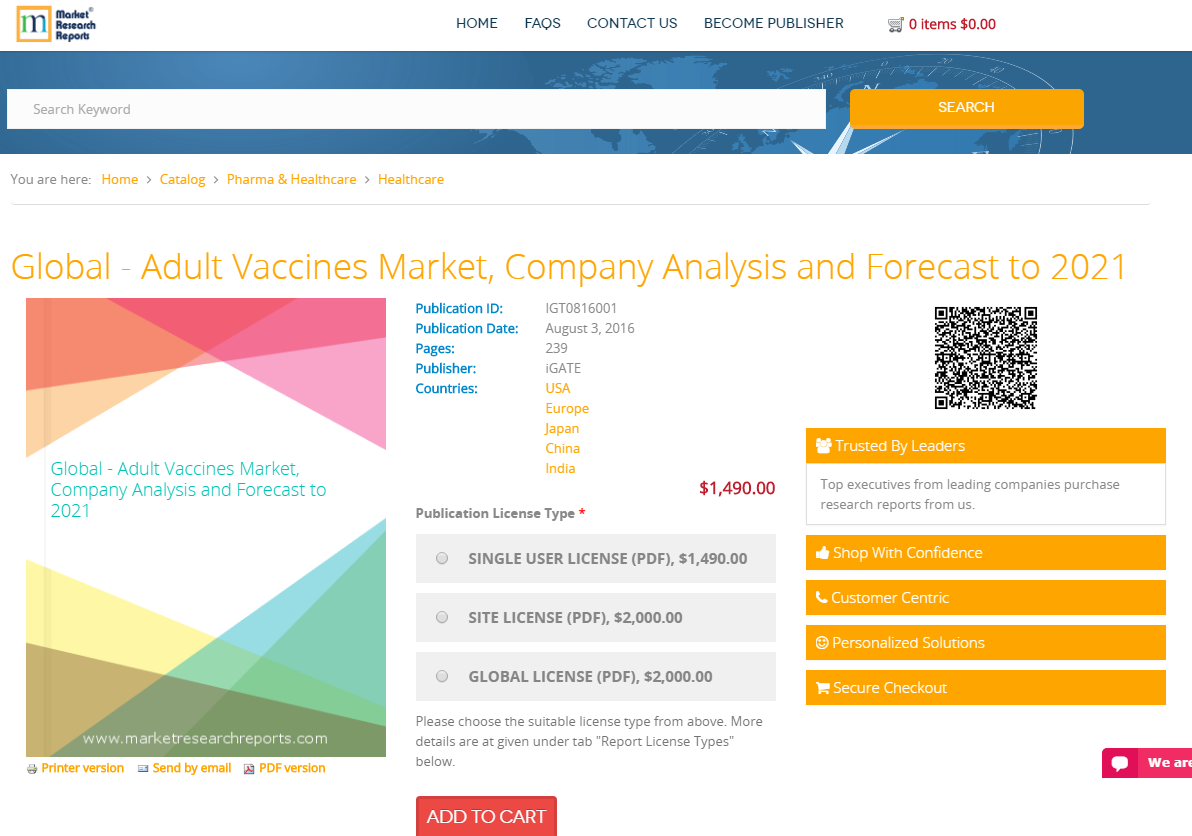Click the USA country link
This screenshot has height=836, width=1192.
coord(557,388)
